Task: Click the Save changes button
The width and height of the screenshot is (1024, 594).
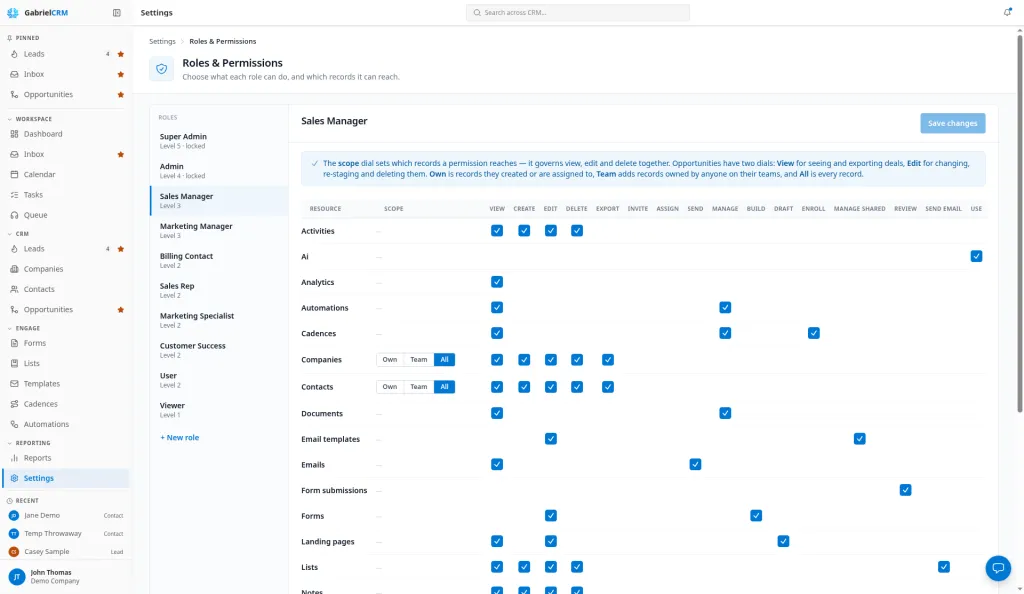Action: 953,123
